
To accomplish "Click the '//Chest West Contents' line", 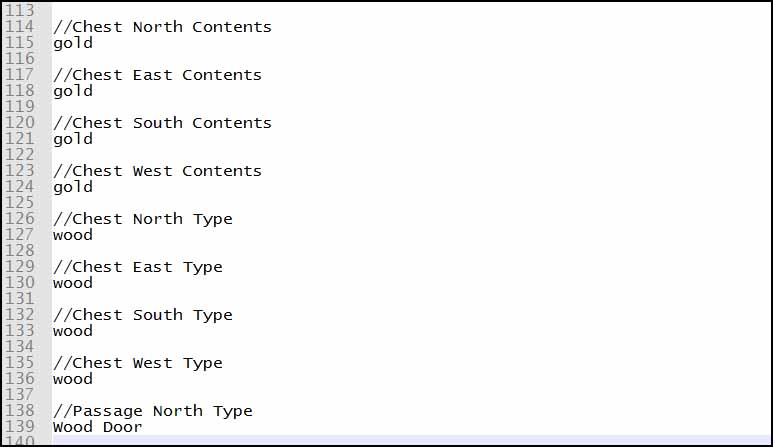I will pyautogui.click(x=157, y=171).
